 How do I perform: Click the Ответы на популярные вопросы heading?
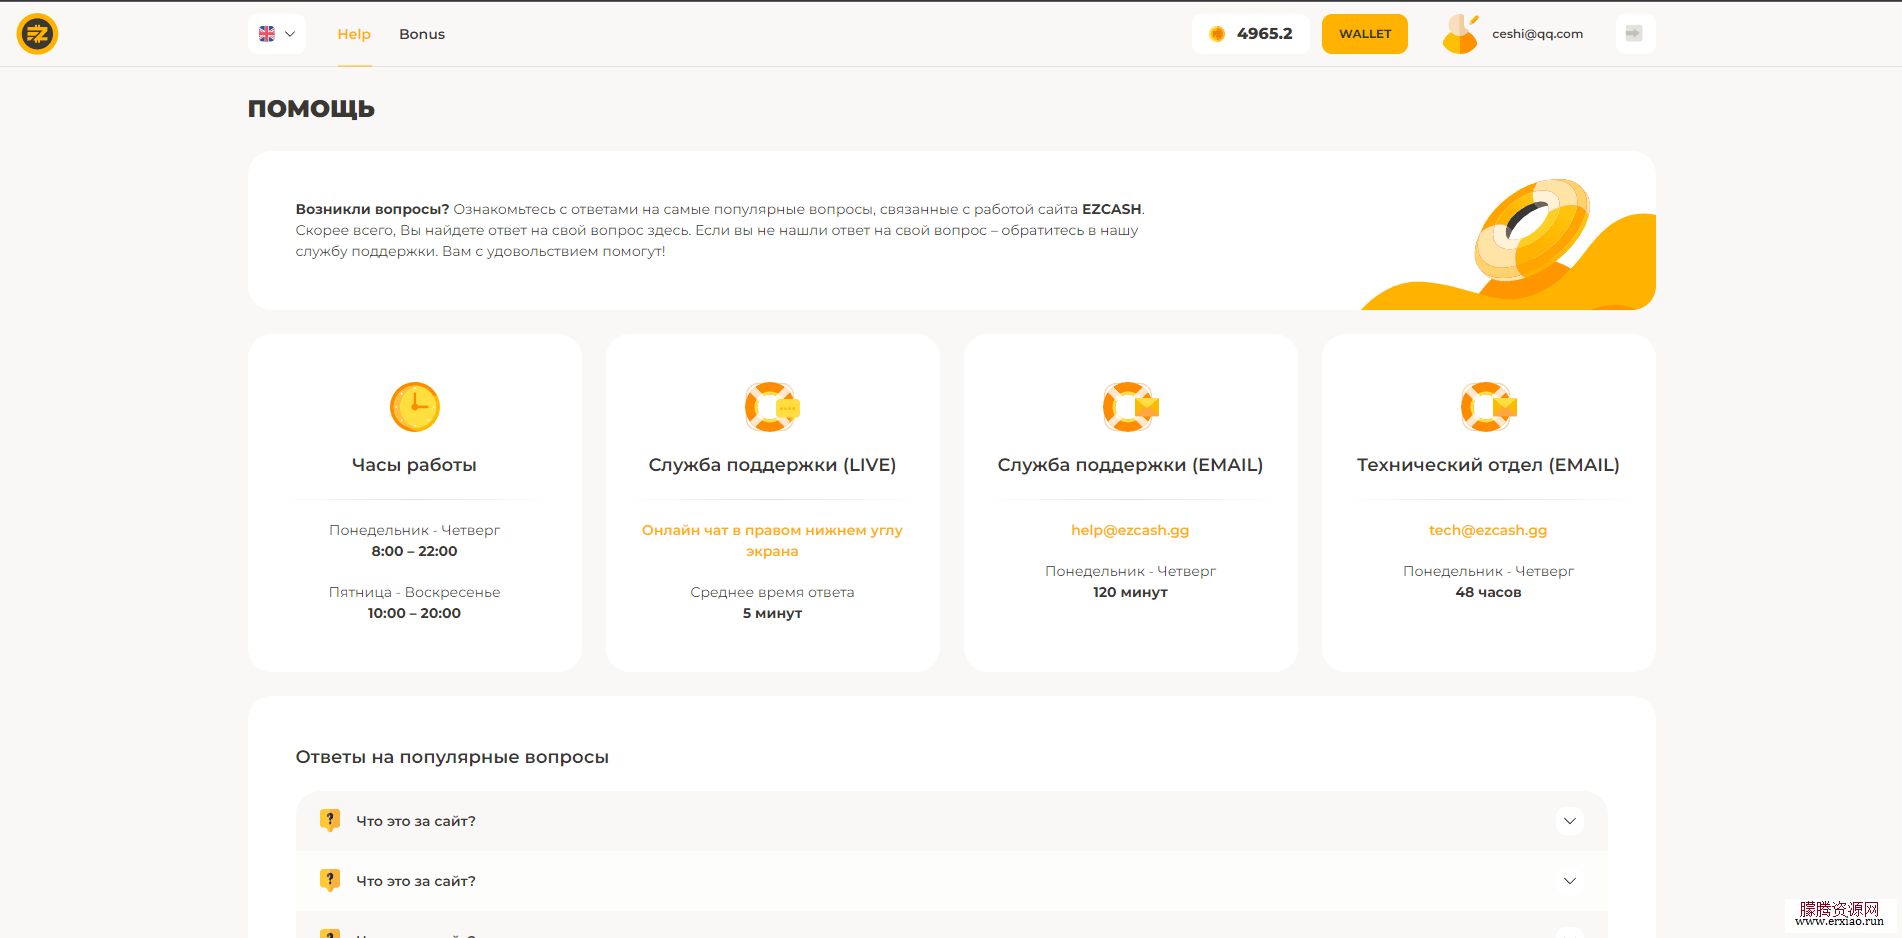click(x=452, y=757)
